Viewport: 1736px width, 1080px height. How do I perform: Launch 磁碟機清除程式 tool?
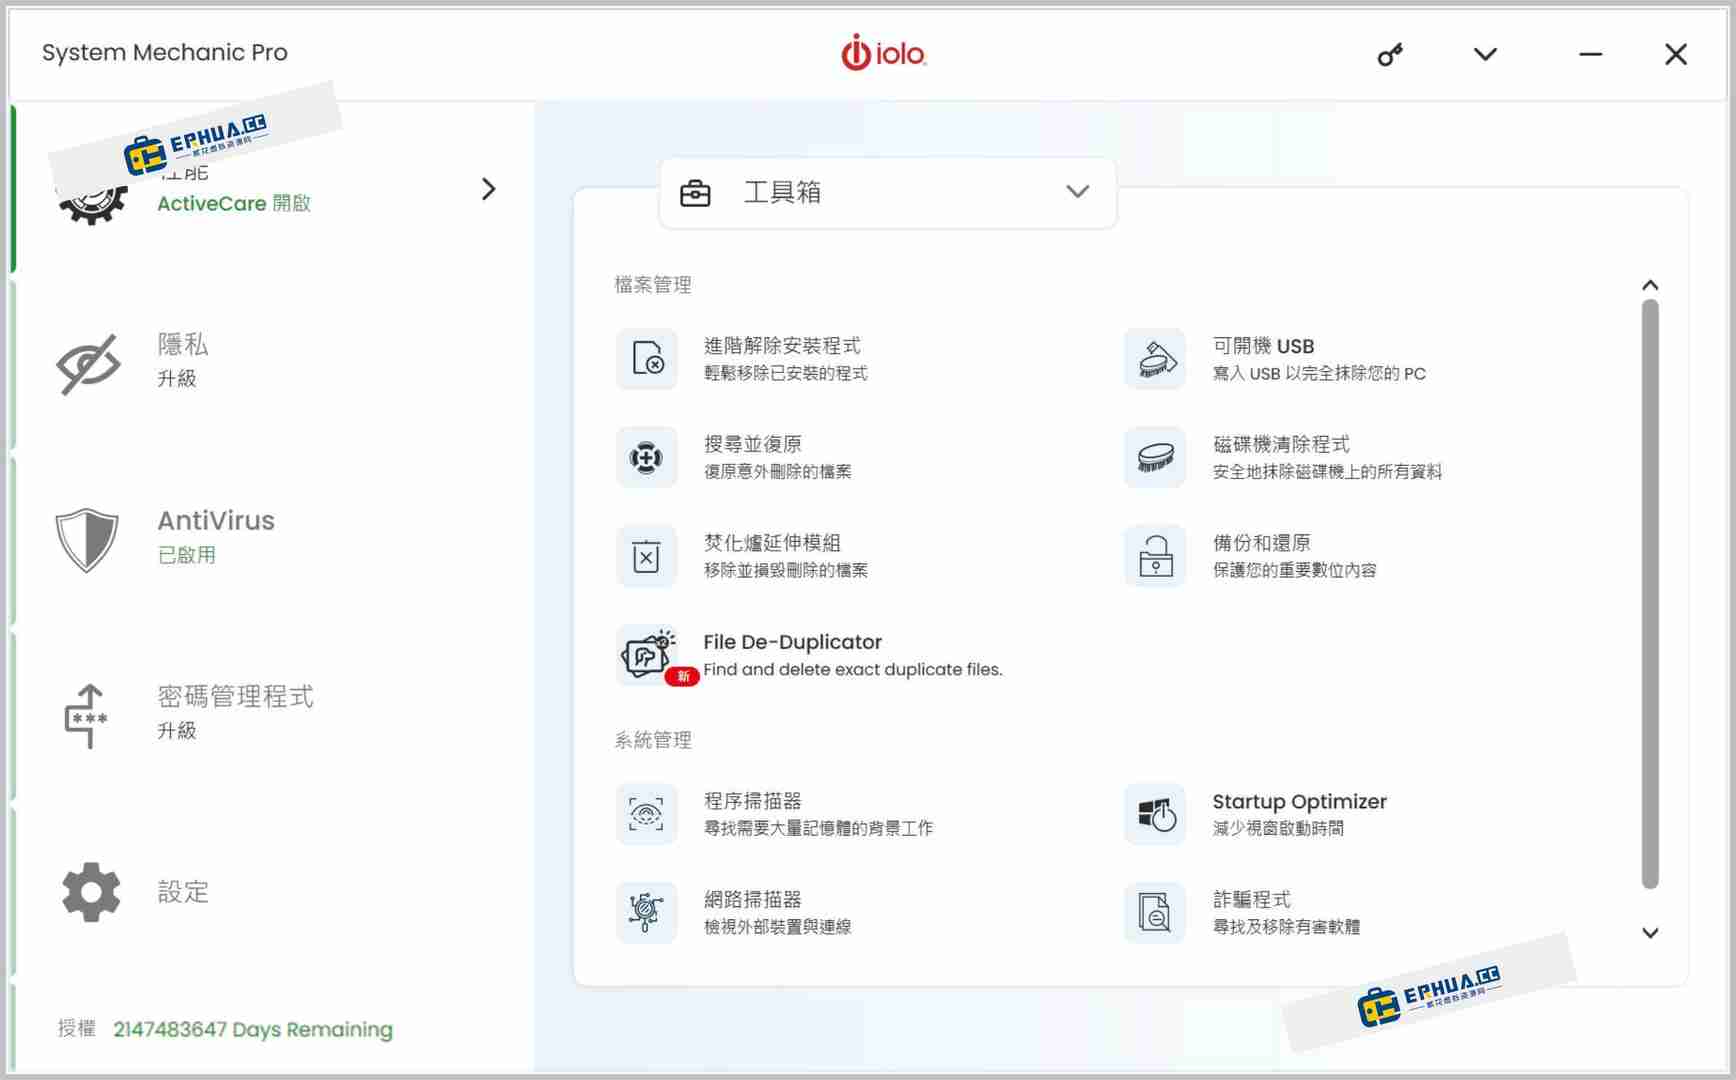click(x=1327, y=456)
